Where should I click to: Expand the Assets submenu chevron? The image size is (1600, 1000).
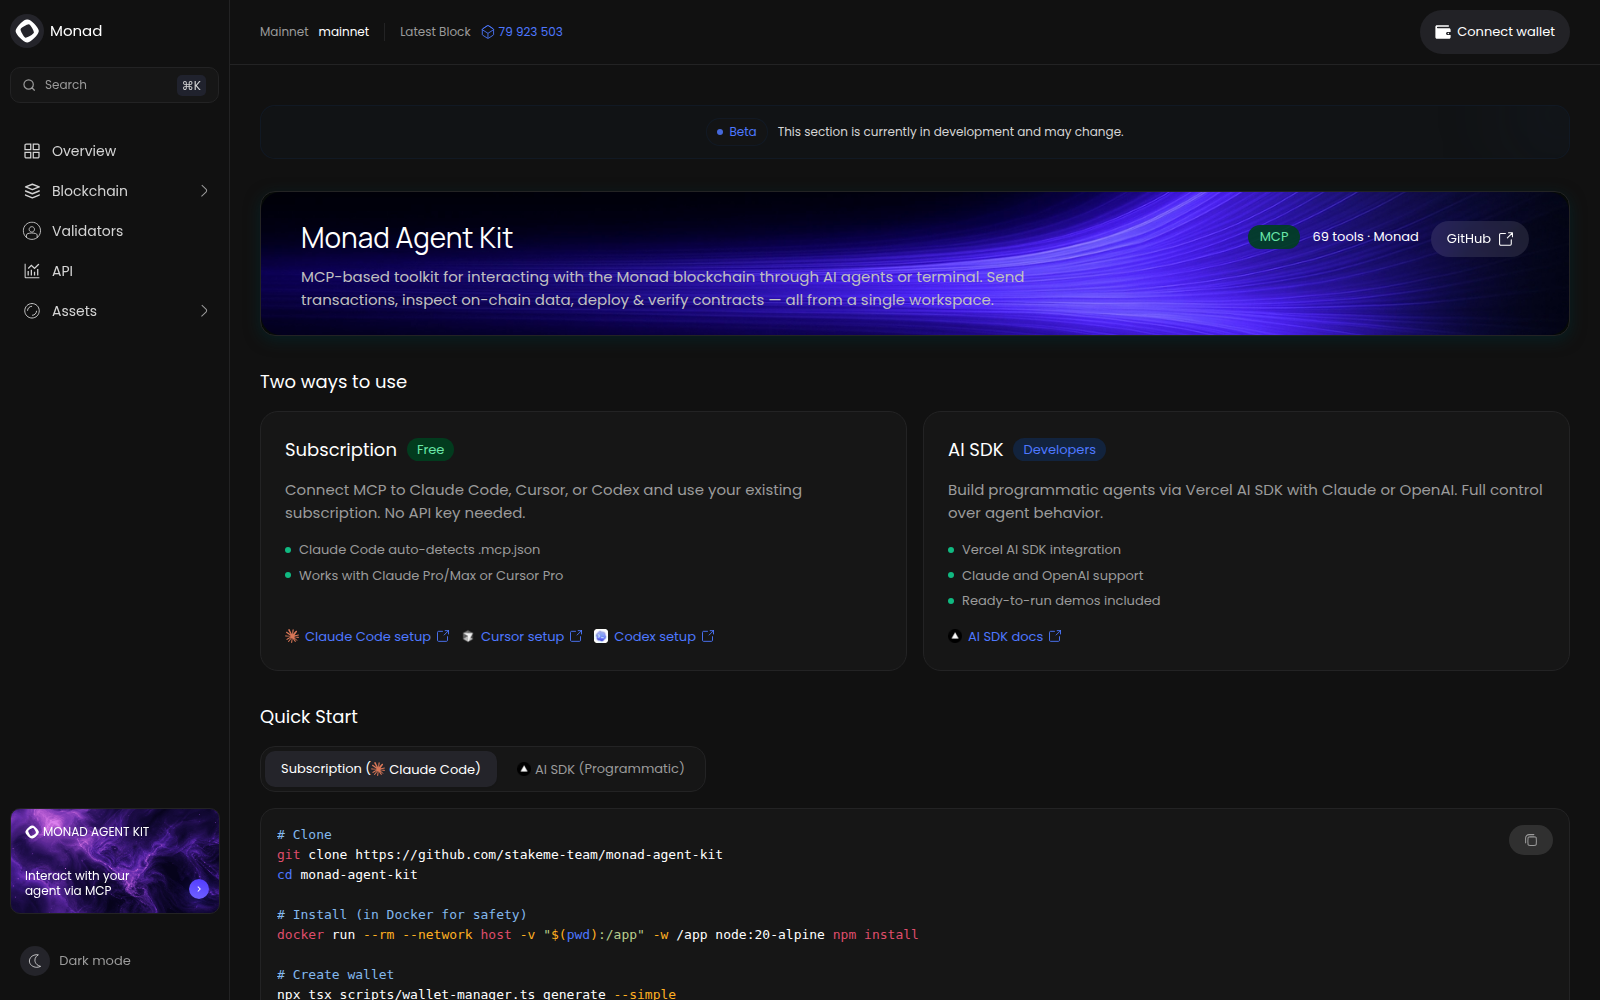[x=204, y=311]
